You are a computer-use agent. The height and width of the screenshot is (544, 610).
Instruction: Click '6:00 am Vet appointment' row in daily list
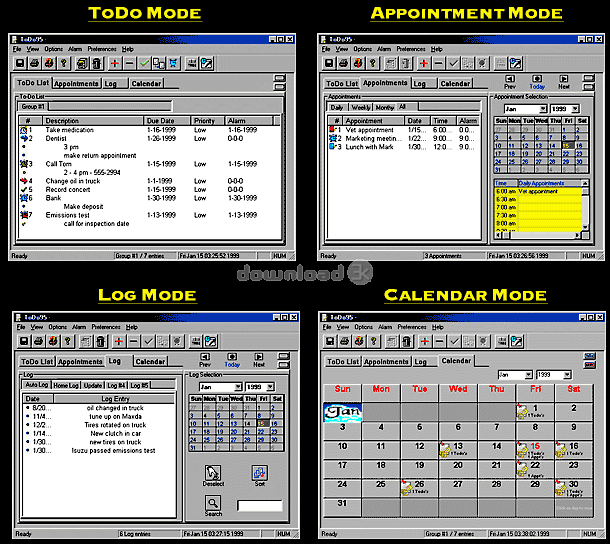pos(538,191)
